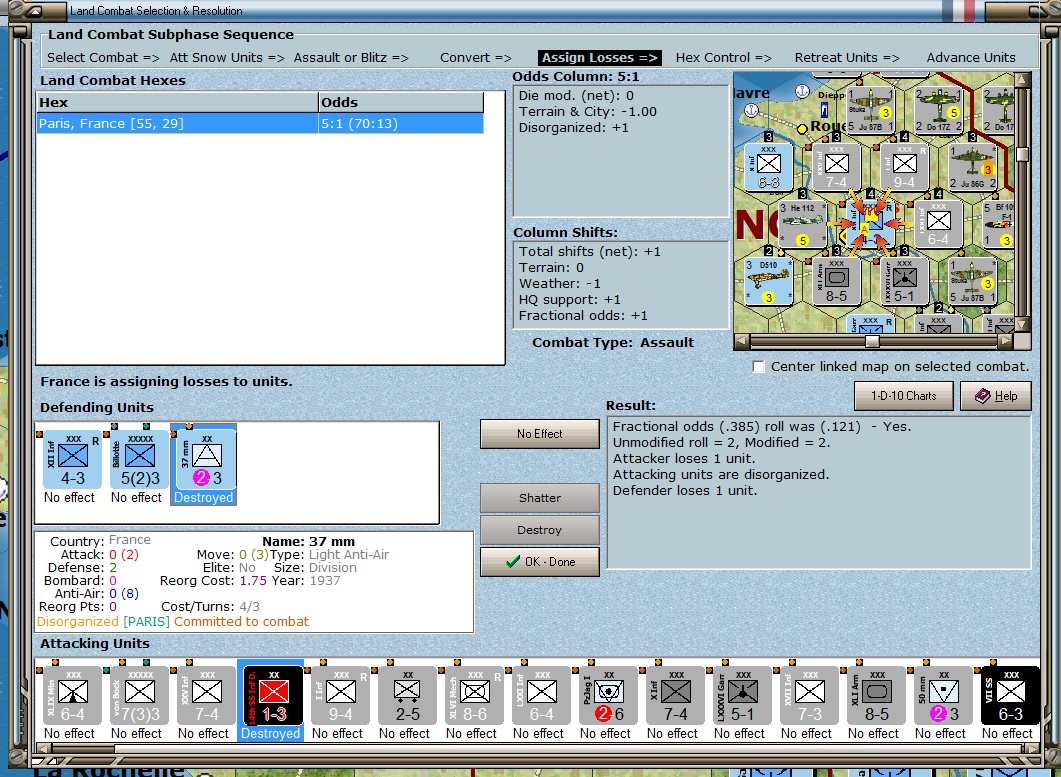Select the XVIII Inf 7-3 attacking unit
The width and height of the screenshot is (1061, 777).
[x=809, y=696]
